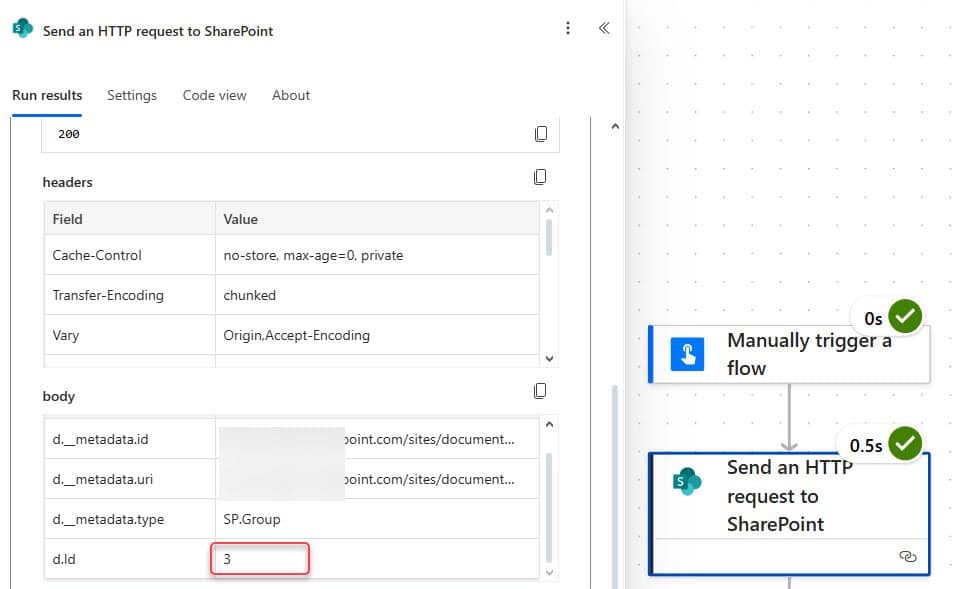Click the Cache-Control field cell
The width and height of the screenshot is (976, 589).
click(129, 255)
